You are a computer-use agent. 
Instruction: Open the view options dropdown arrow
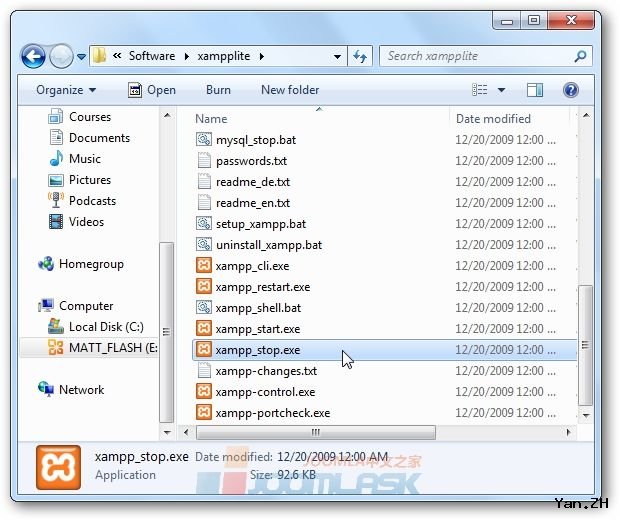(501, 90)
